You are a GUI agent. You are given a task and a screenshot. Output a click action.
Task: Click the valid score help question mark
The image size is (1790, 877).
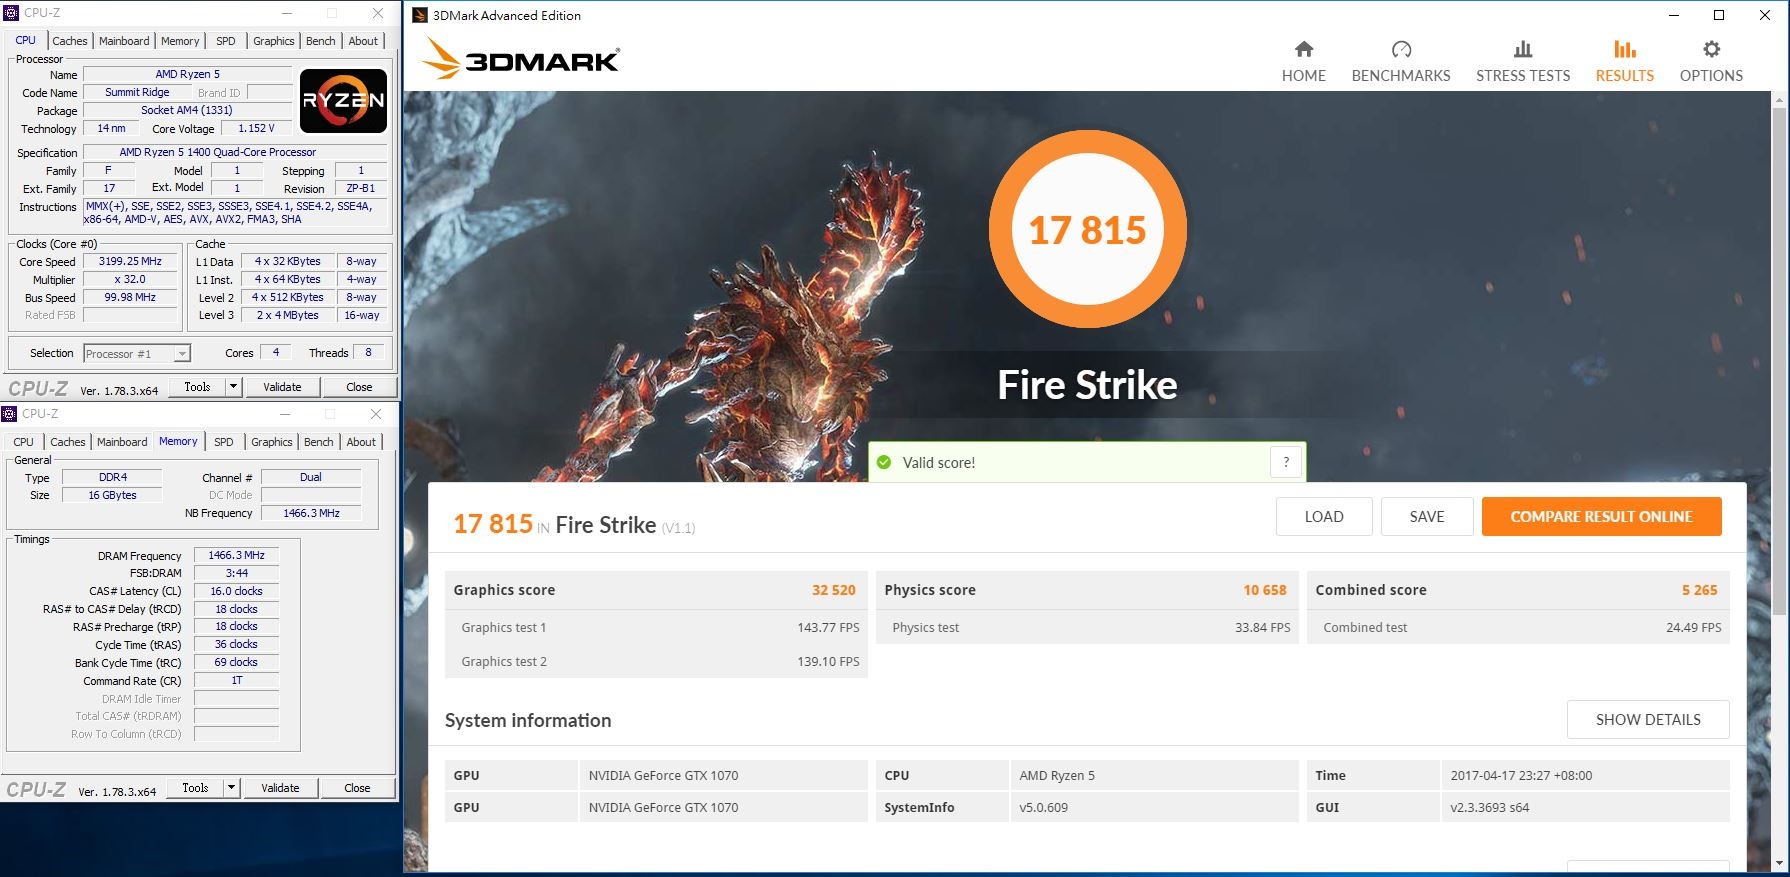click(1286, 462)
